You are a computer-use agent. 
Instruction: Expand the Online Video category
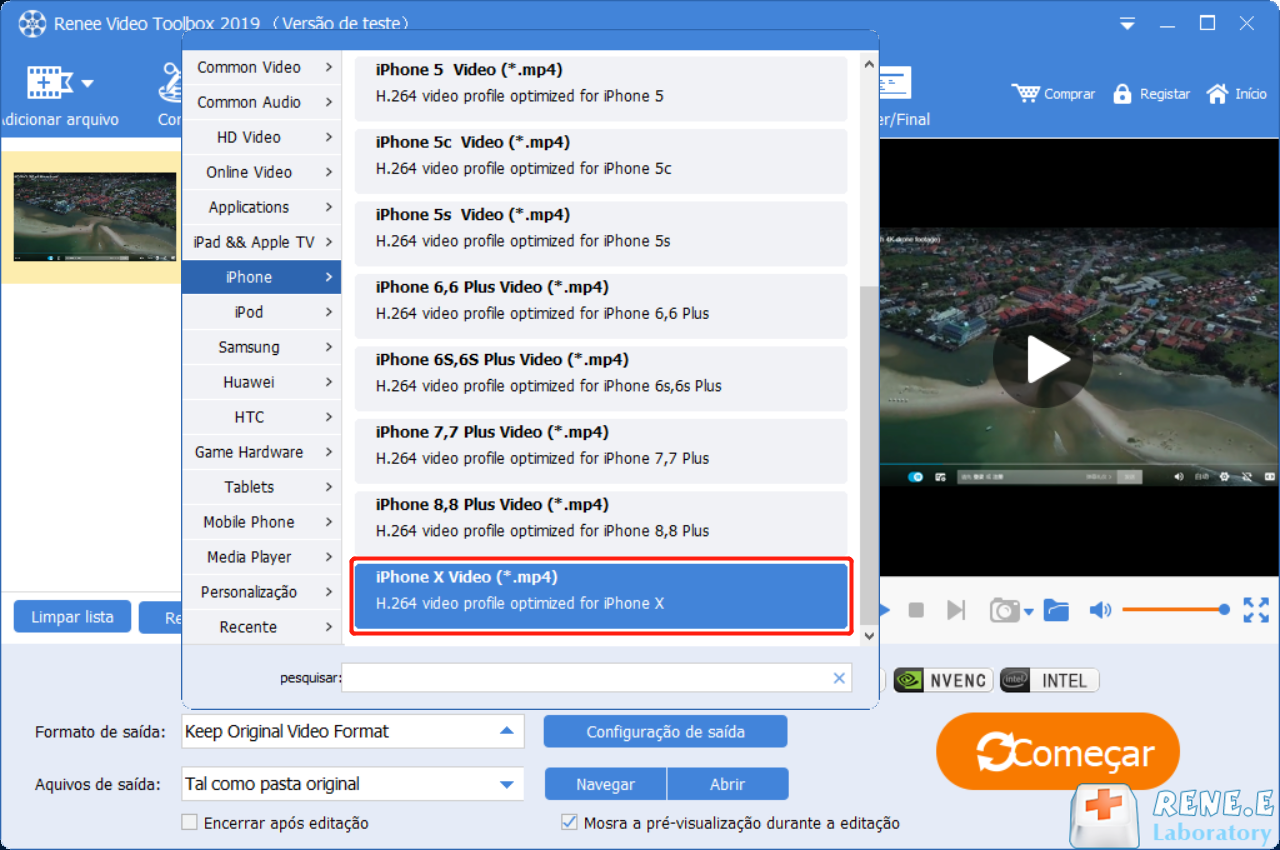(261, 172)
